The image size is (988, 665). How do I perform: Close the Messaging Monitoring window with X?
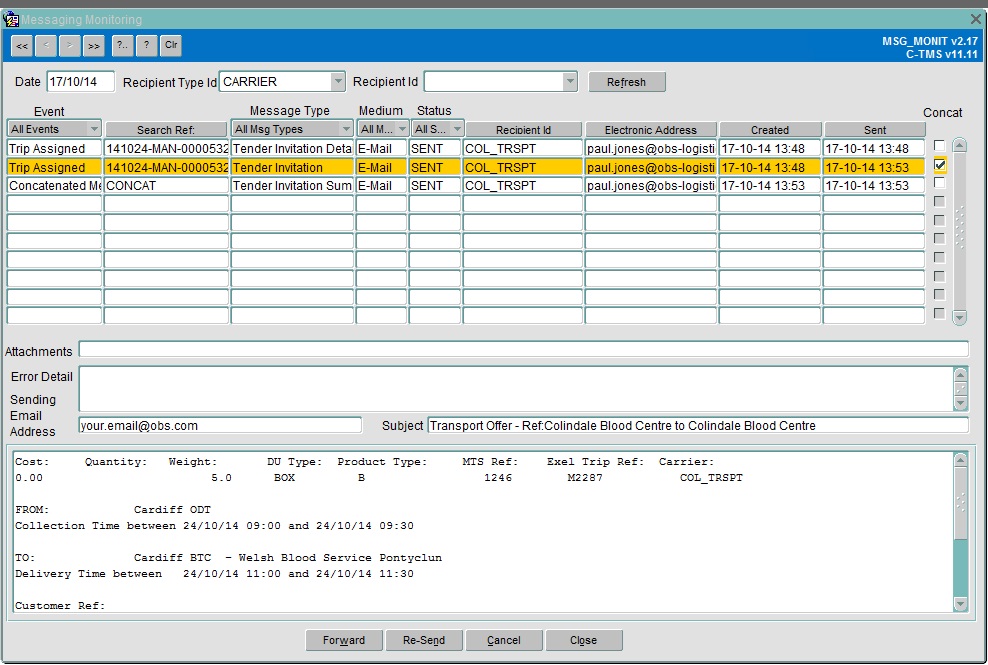click(x=976, y=20)
